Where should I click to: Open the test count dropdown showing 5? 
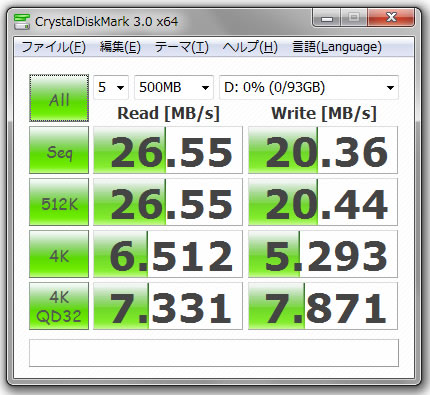(x=111, y=87)
